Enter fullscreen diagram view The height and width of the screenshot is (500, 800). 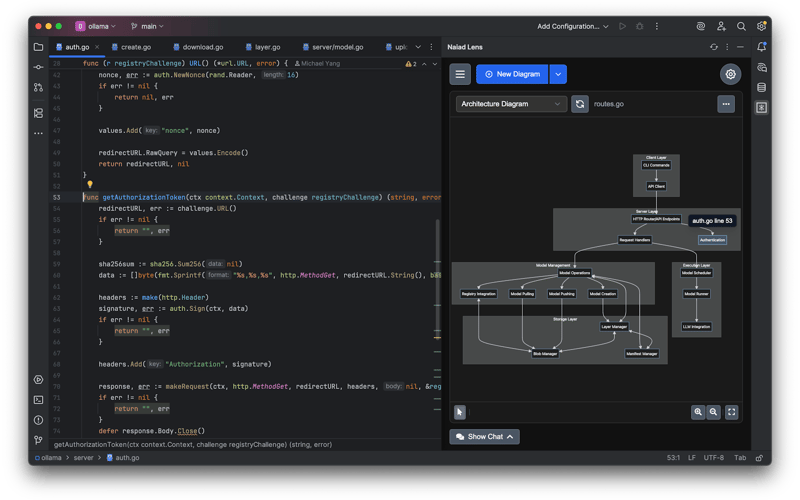tap(732, 411)
